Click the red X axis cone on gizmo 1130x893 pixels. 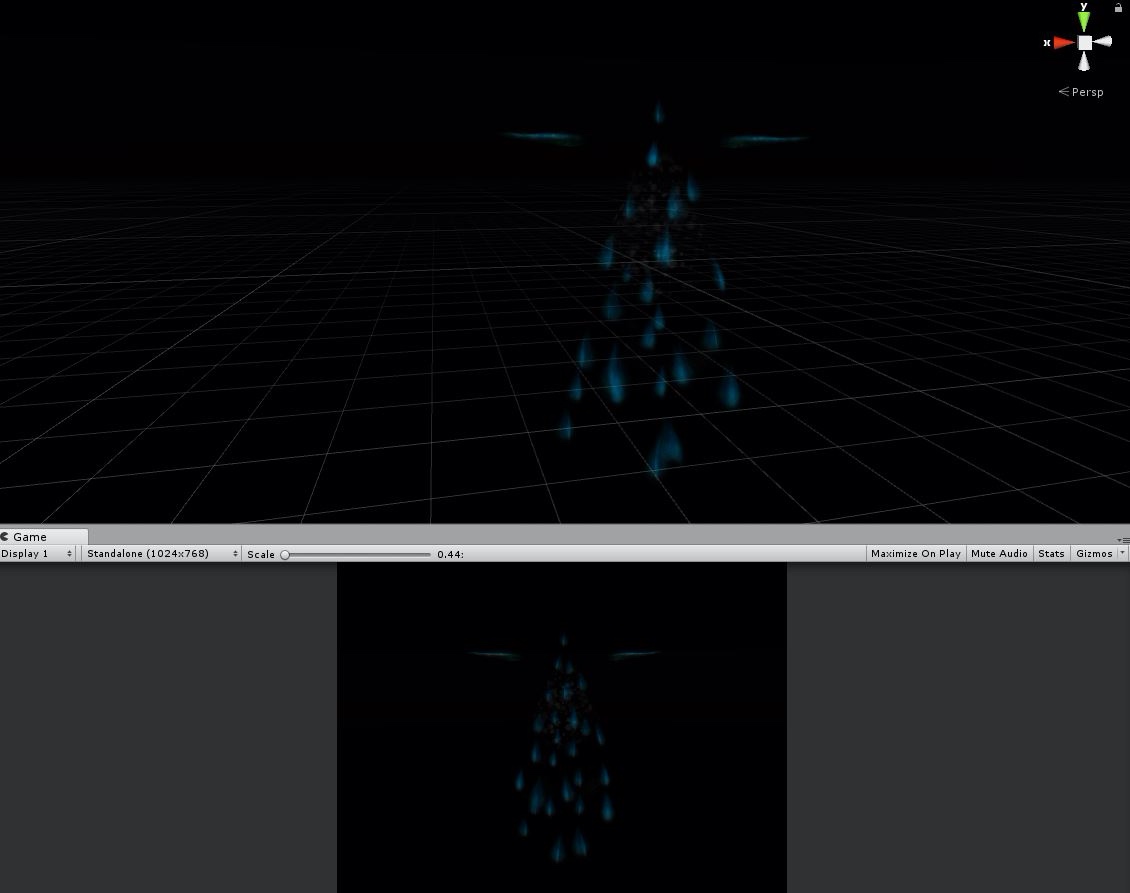(x=1064, y=43)
